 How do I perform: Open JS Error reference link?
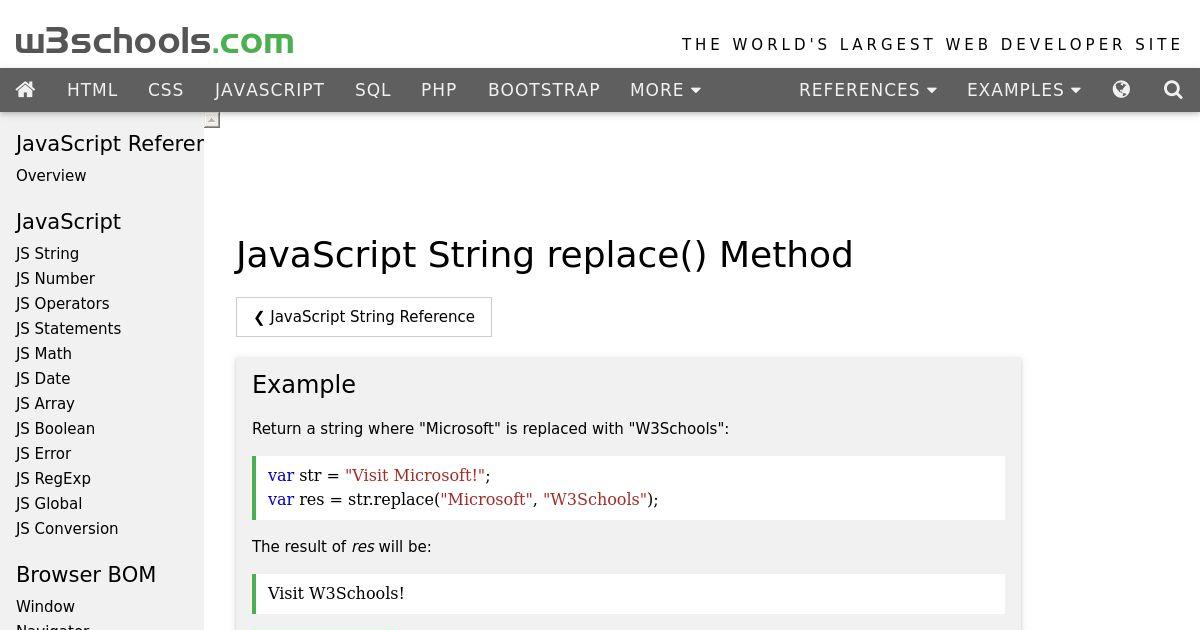[44, 454]
